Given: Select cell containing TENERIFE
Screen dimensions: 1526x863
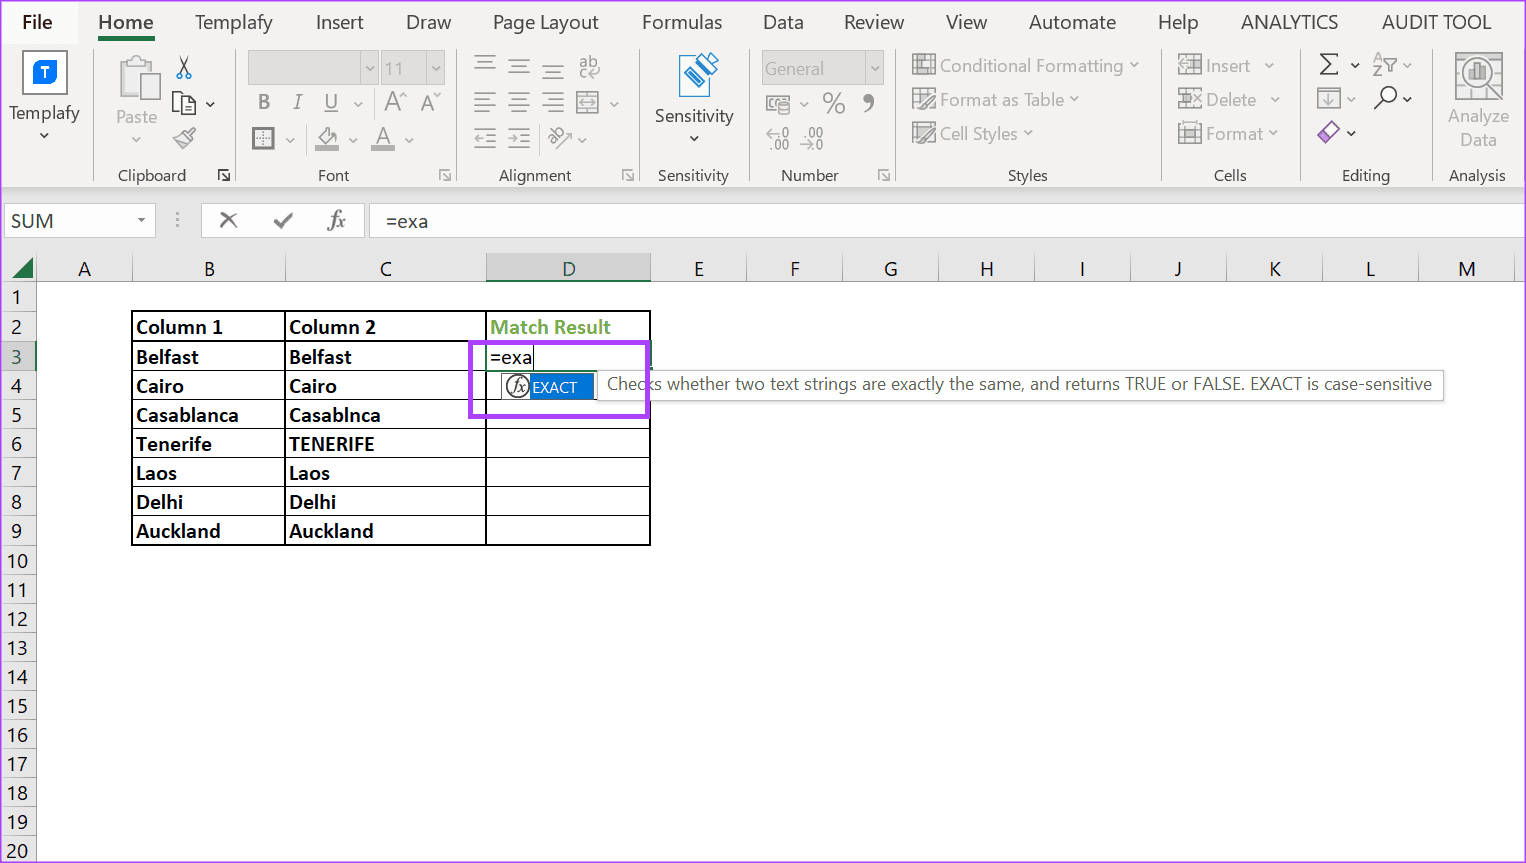Looking at the screenshot, I should [x=385, y=444].
